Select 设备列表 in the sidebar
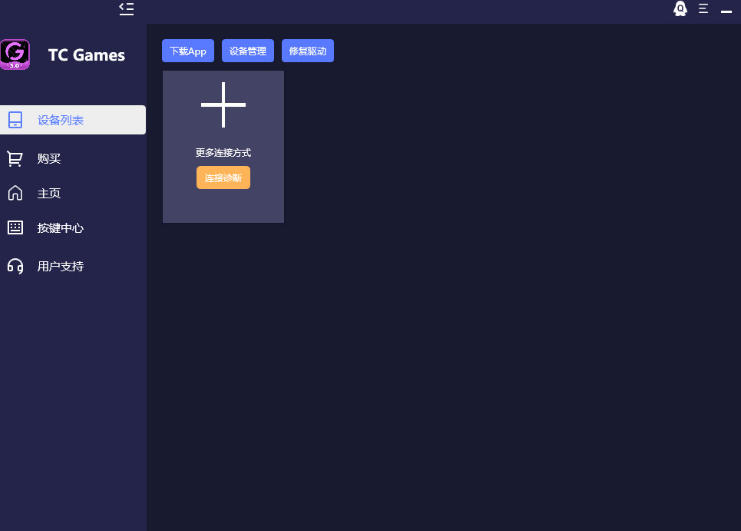 pos(61,120)
